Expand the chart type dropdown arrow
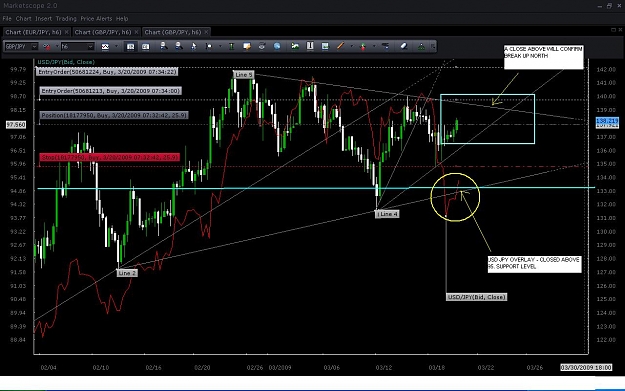The height and width of the screenshot is (391, 625). tap(116, 47)
